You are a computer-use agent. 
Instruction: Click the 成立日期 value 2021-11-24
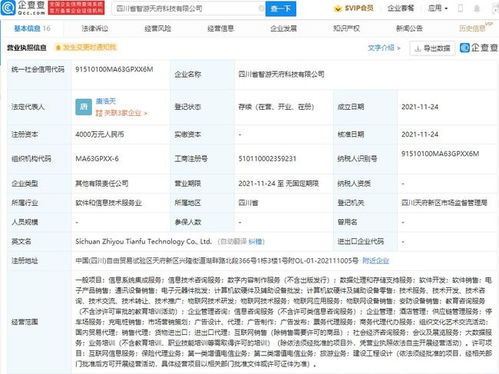tap(420, 107)
